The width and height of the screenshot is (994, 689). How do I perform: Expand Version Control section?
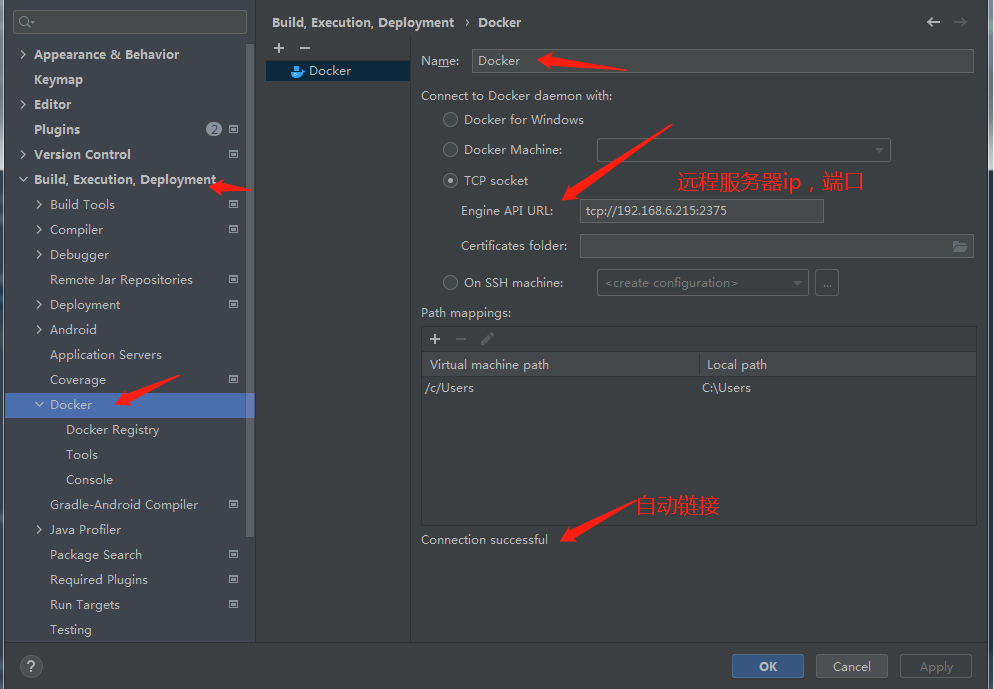pos(23,154)
